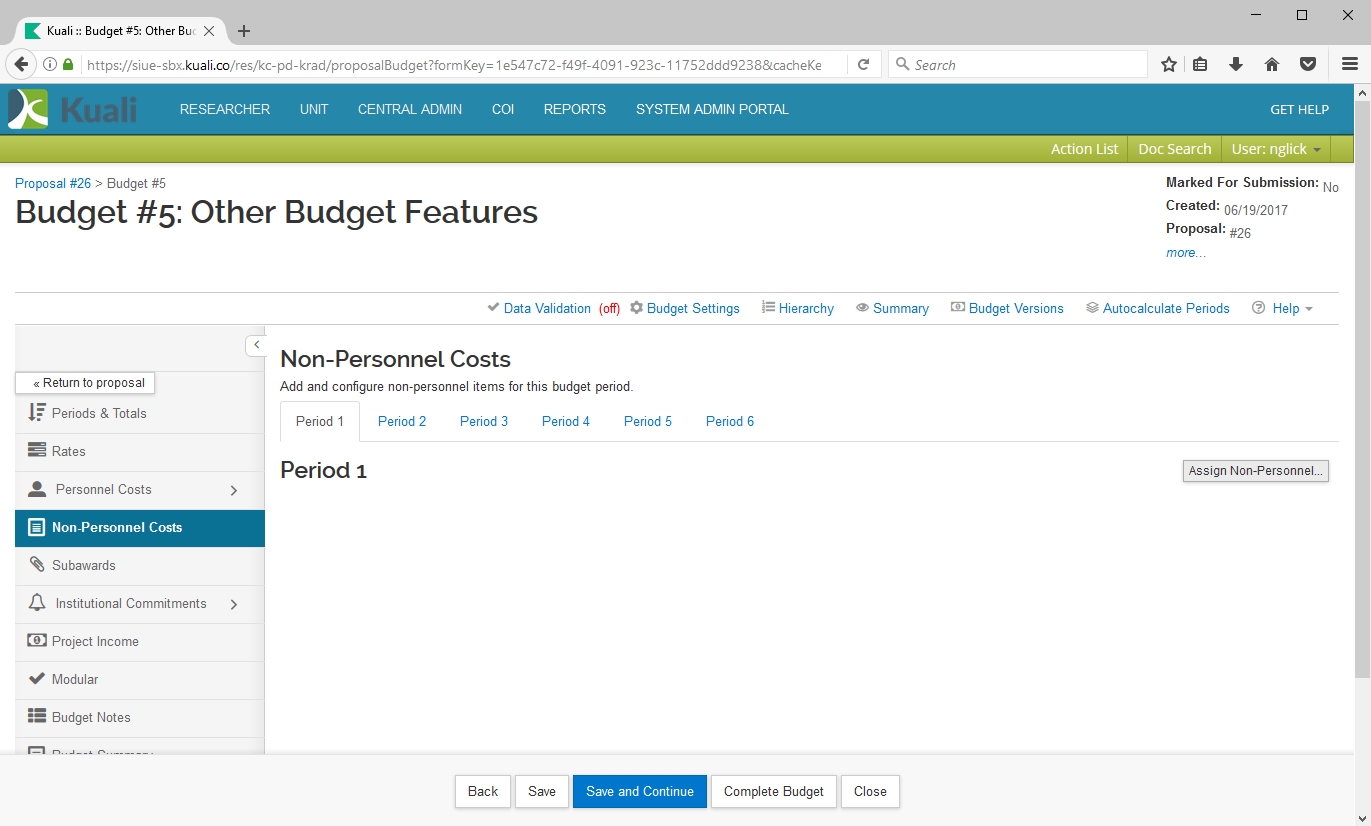Click the Rates icon in the sidebar

click(37, 450)
